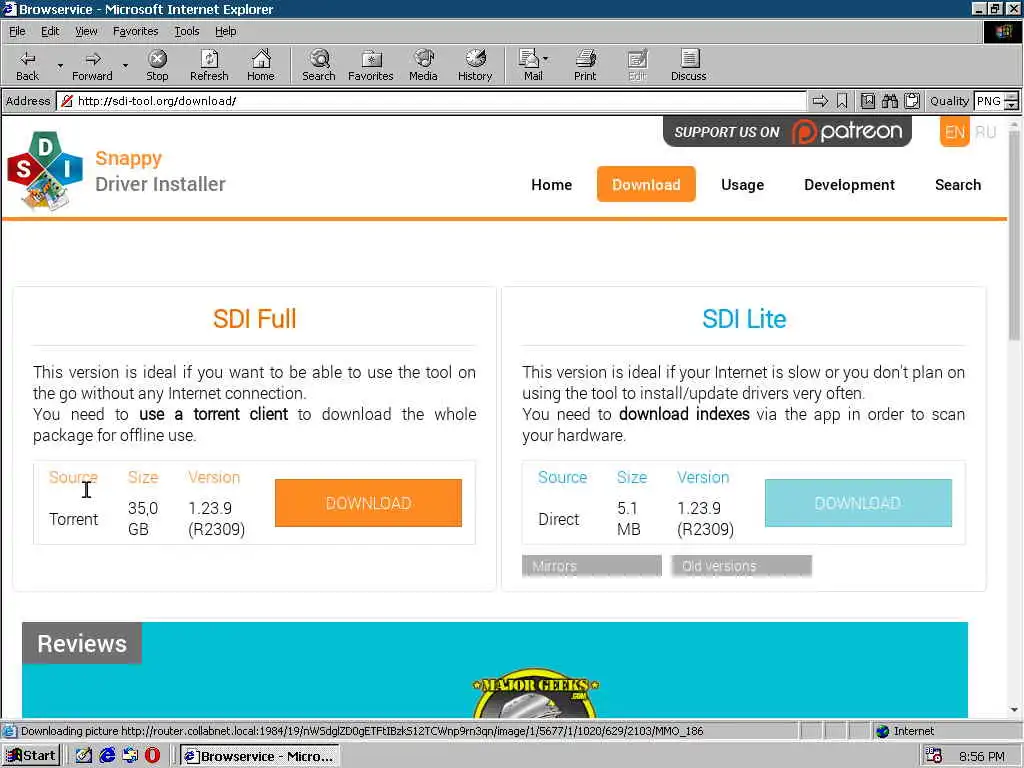Viewport: 1024px width, 768px height.
Task: Click the picture-with-bookmark icon beside Quality
Action: tap(867, 101)
